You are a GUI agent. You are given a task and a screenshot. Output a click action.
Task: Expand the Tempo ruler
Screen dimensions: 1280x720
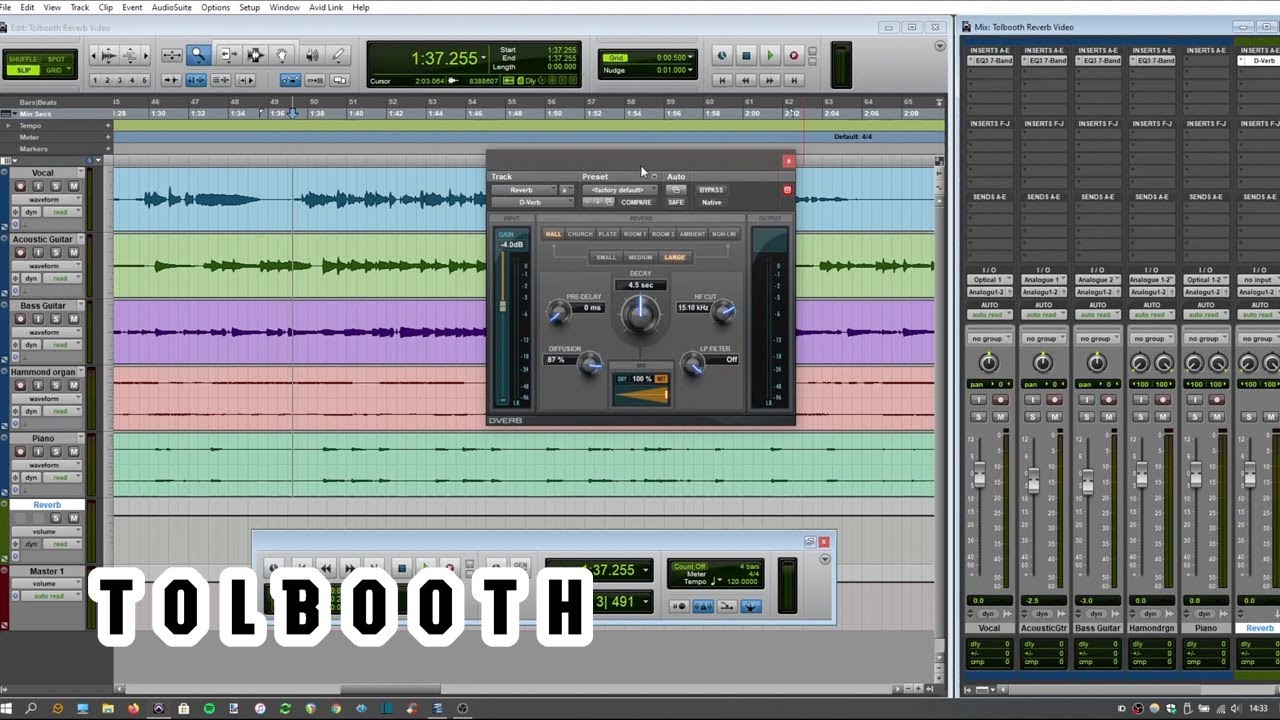coord(9,126)
